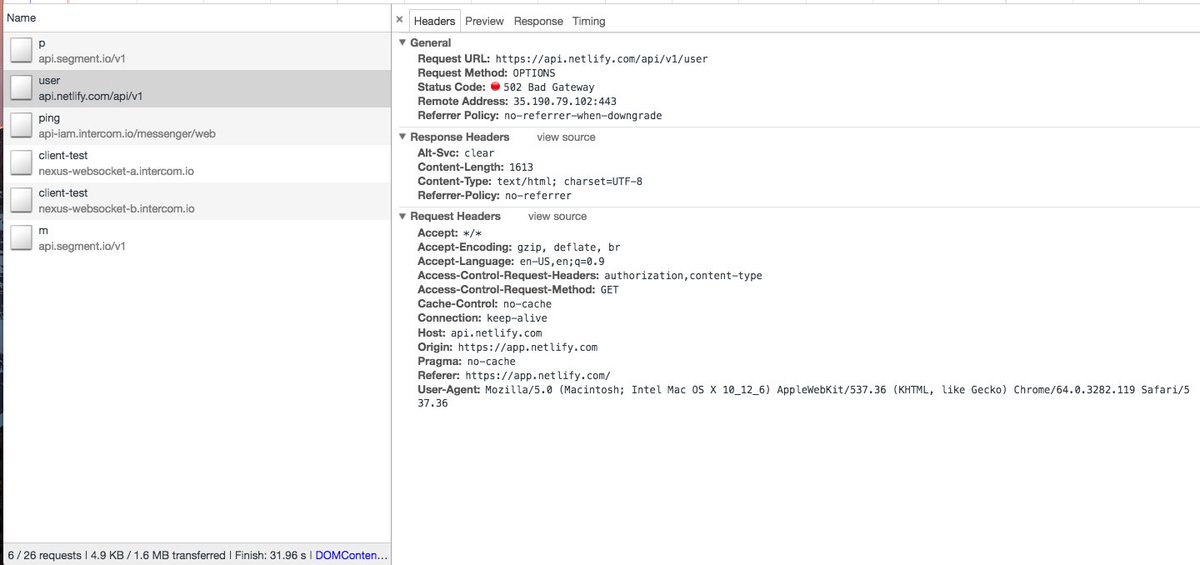Click the Cache-Control no-cache value
This screenshot has height=565, width=1200.
pyautogui.click(x=527, y=303)
